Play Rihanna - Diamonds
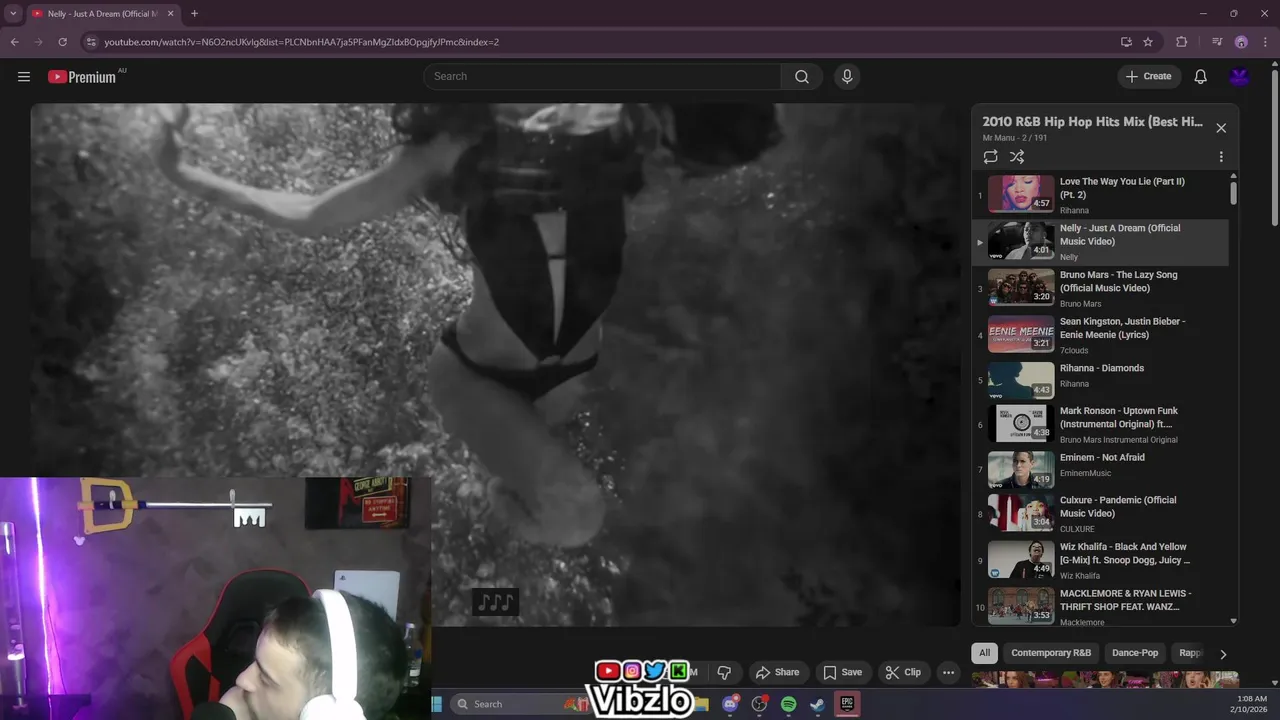The image size is (1280, 720). coord(1100,380)
